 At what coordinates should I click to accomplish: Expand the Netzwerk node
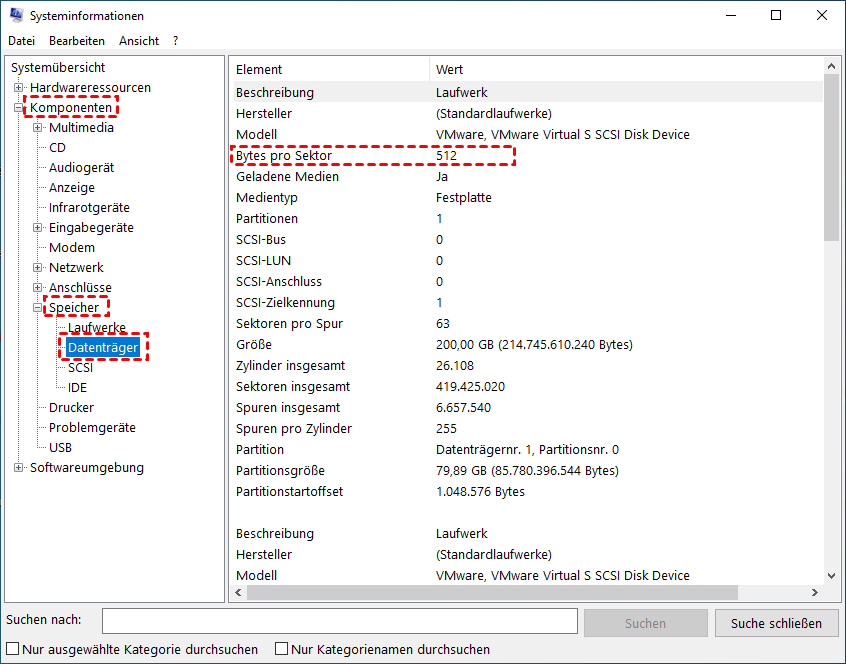pyautogui.click(x=37, y=268)
